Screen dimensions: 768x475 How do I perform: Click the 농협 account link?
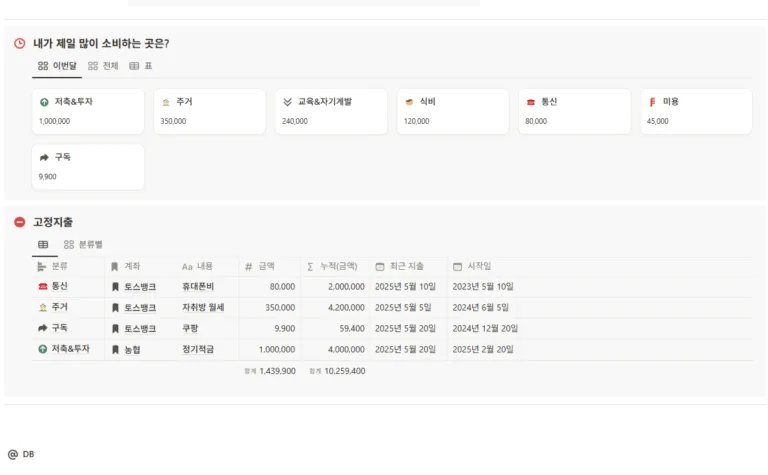(132, 350)
